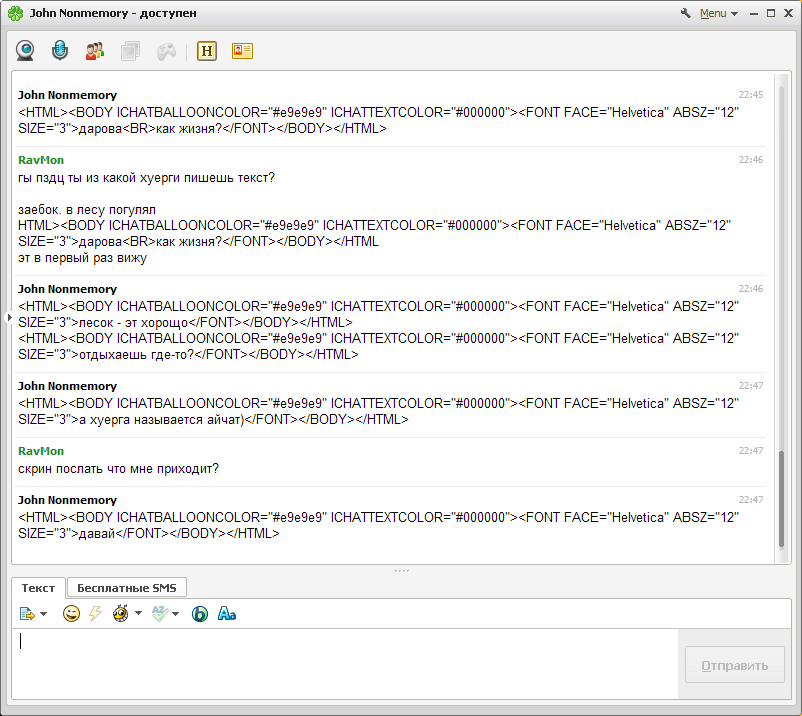Click the wrench settings icon
Screen dimensions: 802x716
685,13
